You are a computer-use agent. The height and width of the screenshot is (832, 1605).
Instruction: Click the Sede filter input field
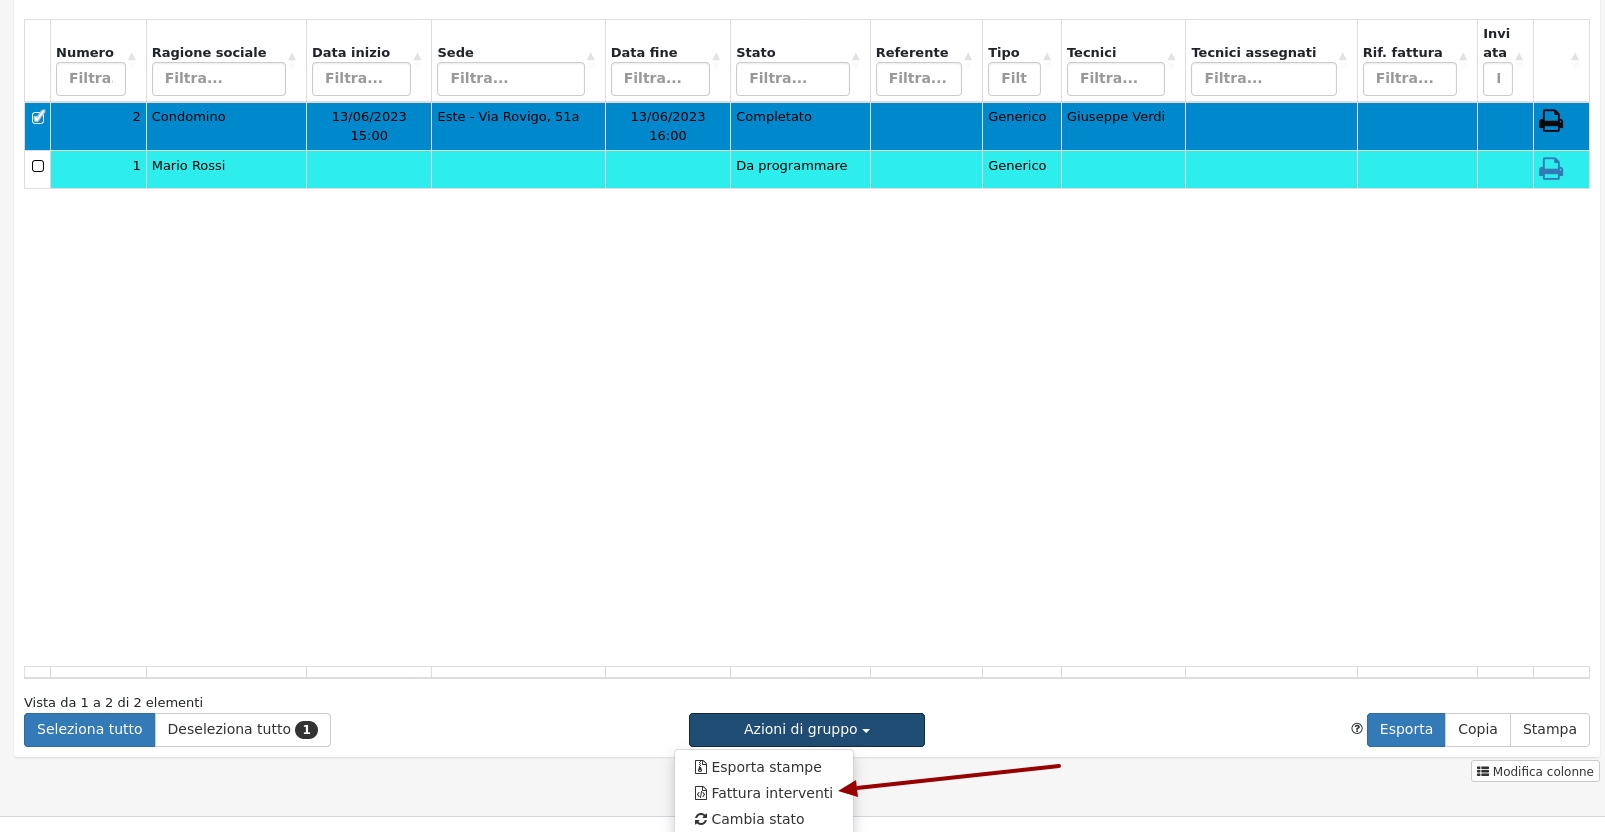point(510,78)
